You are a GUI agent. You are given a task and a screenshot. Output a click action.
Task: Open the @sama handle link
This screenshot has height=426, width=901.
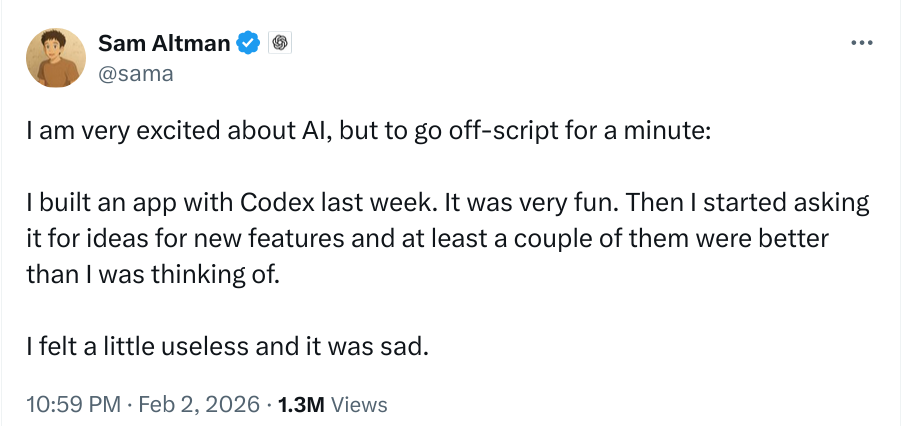(x=136, y=73)
